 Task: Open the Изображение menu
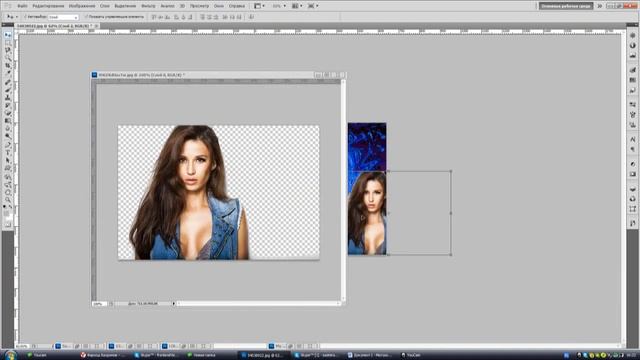[x=82, y=6]
